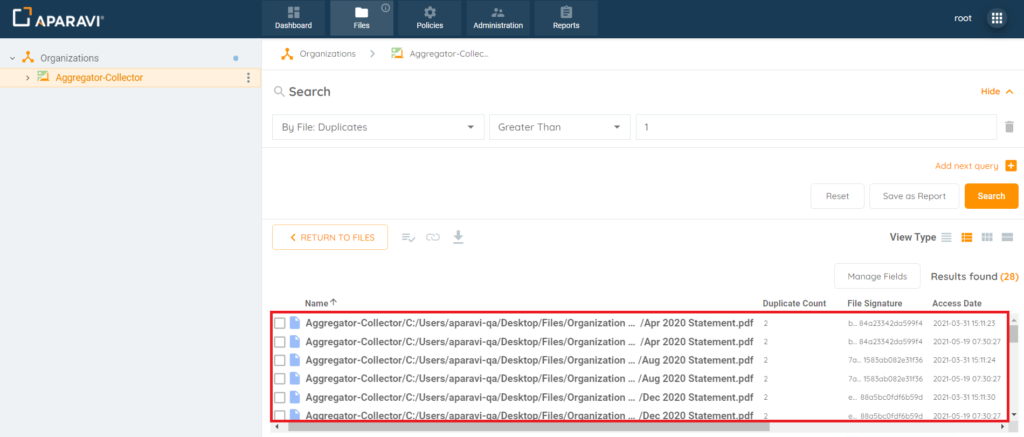
Task: Switch to grid view type
Action: tap(987, 237)
